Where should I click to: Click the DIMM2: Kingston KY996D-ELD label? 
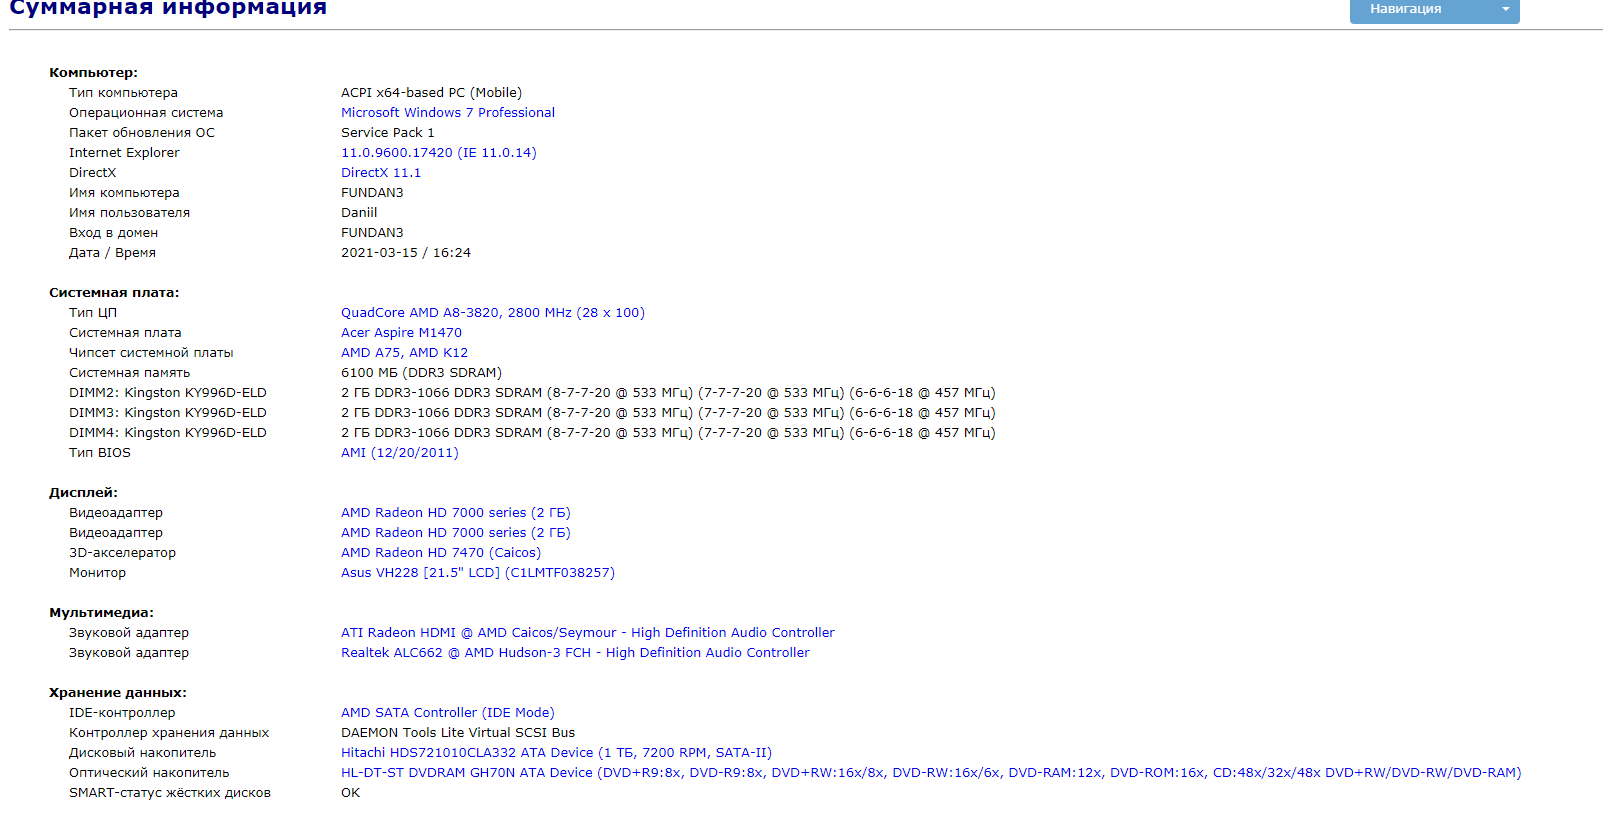click(x=168, y=393)
